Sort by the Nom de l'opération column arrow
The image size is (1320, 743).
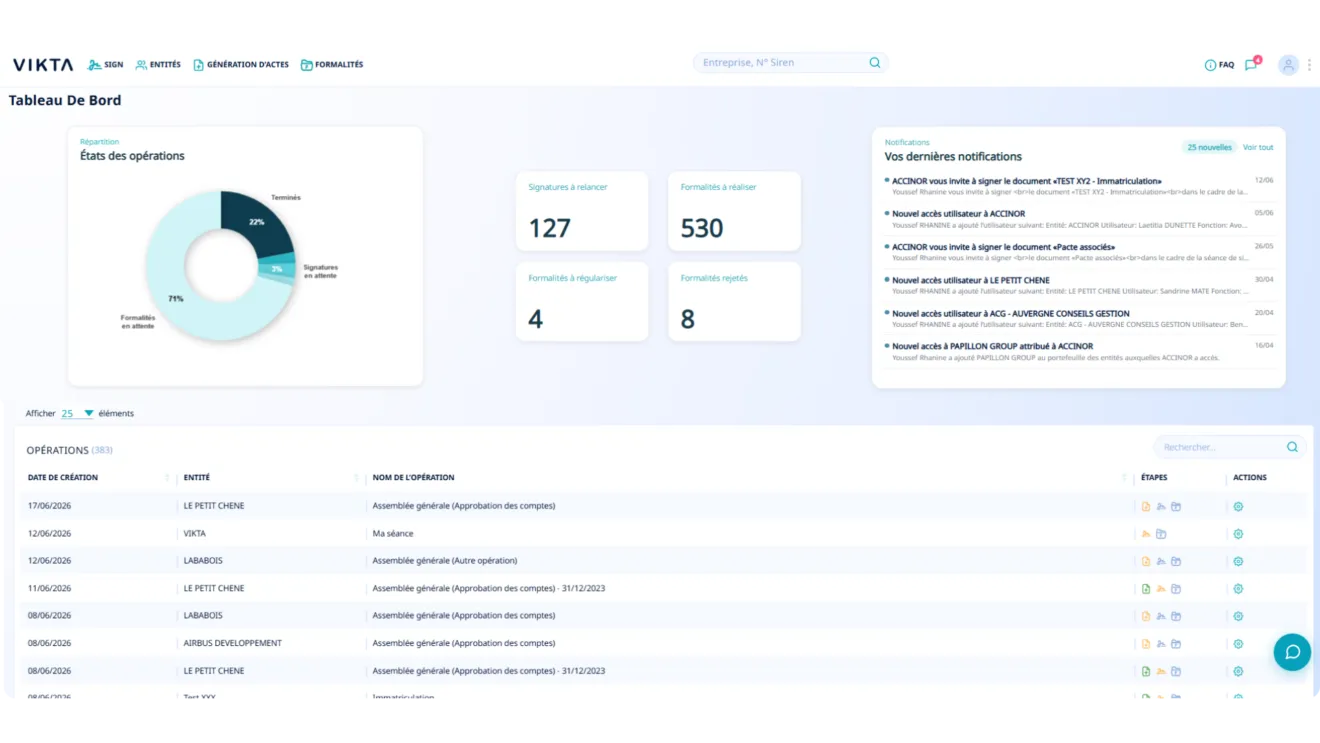[1124, 478]
